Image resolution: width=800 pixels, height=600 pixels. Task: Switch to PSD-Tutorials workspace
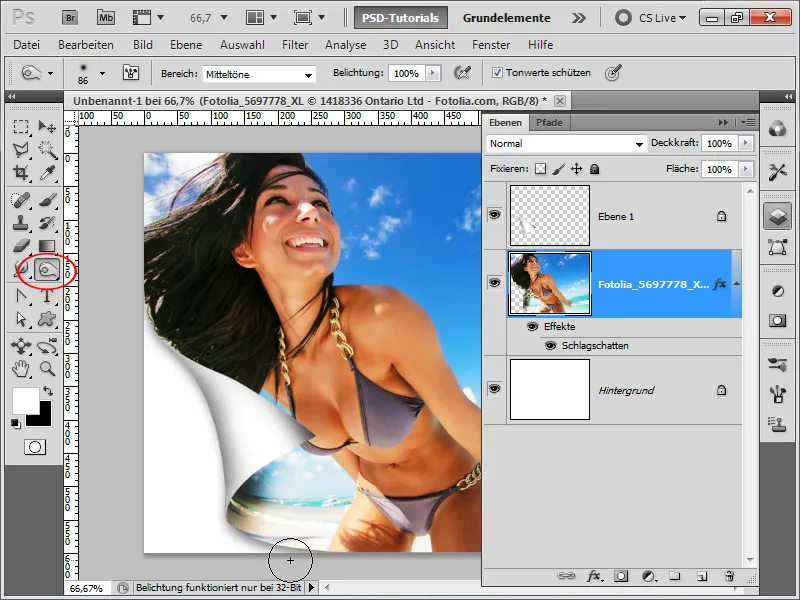point(401,18)
